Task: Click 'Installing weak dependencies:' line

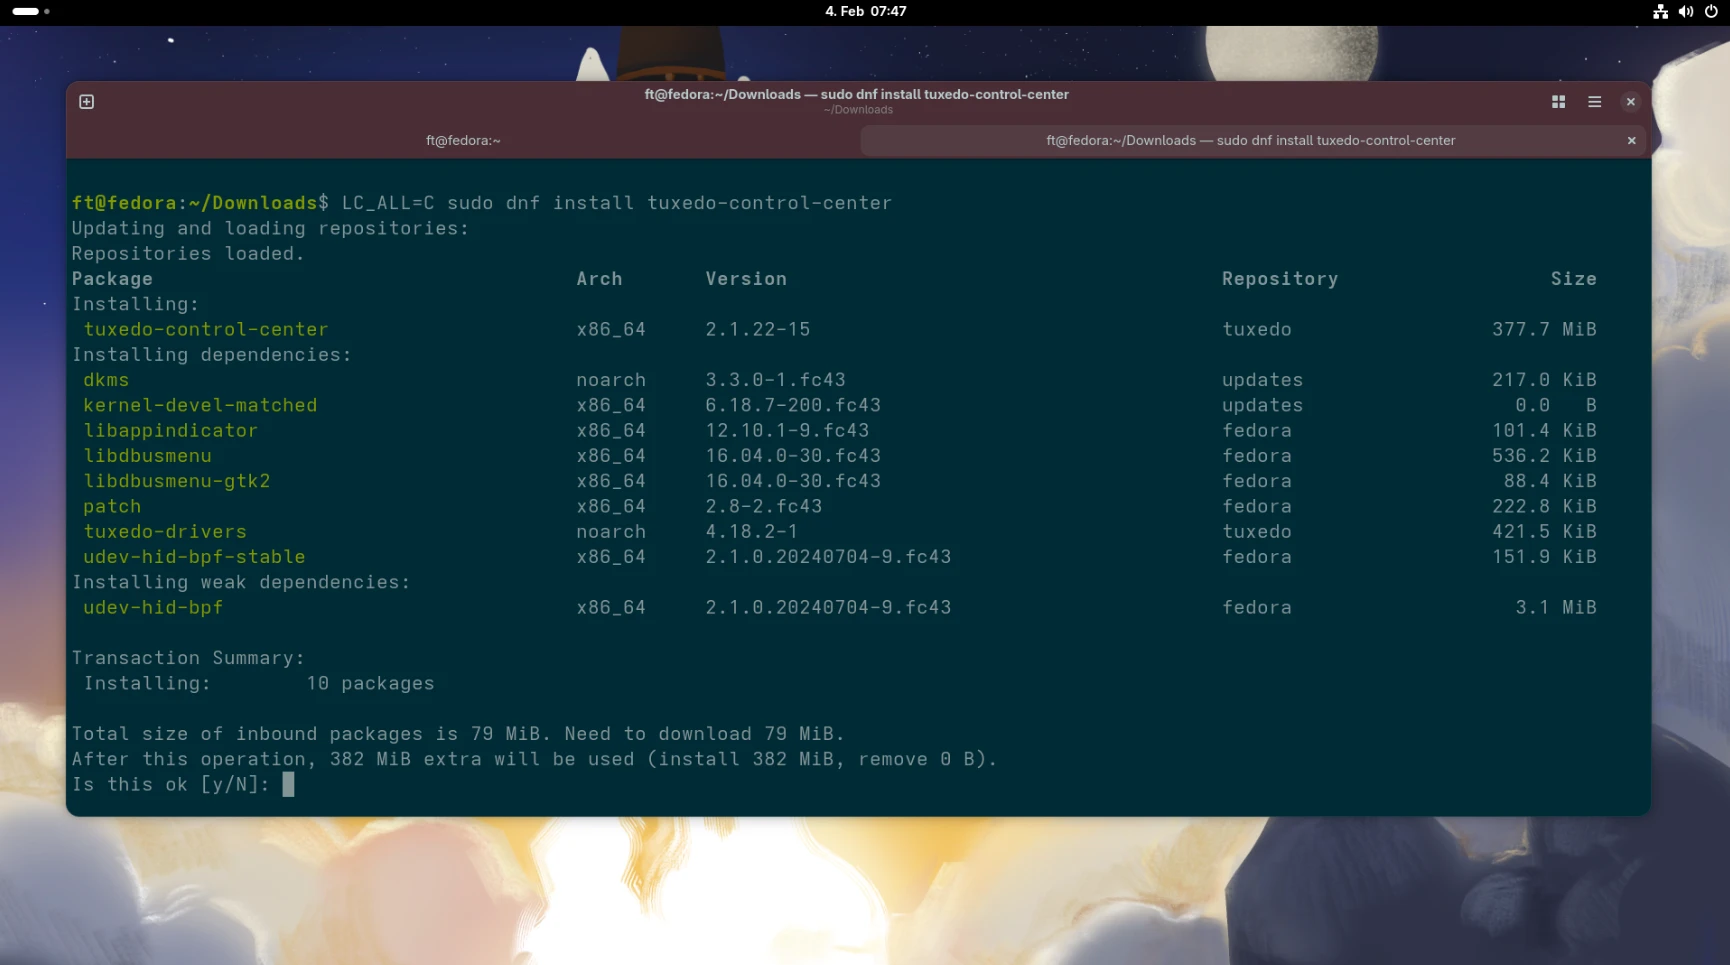Action: (x=241, y=582)
